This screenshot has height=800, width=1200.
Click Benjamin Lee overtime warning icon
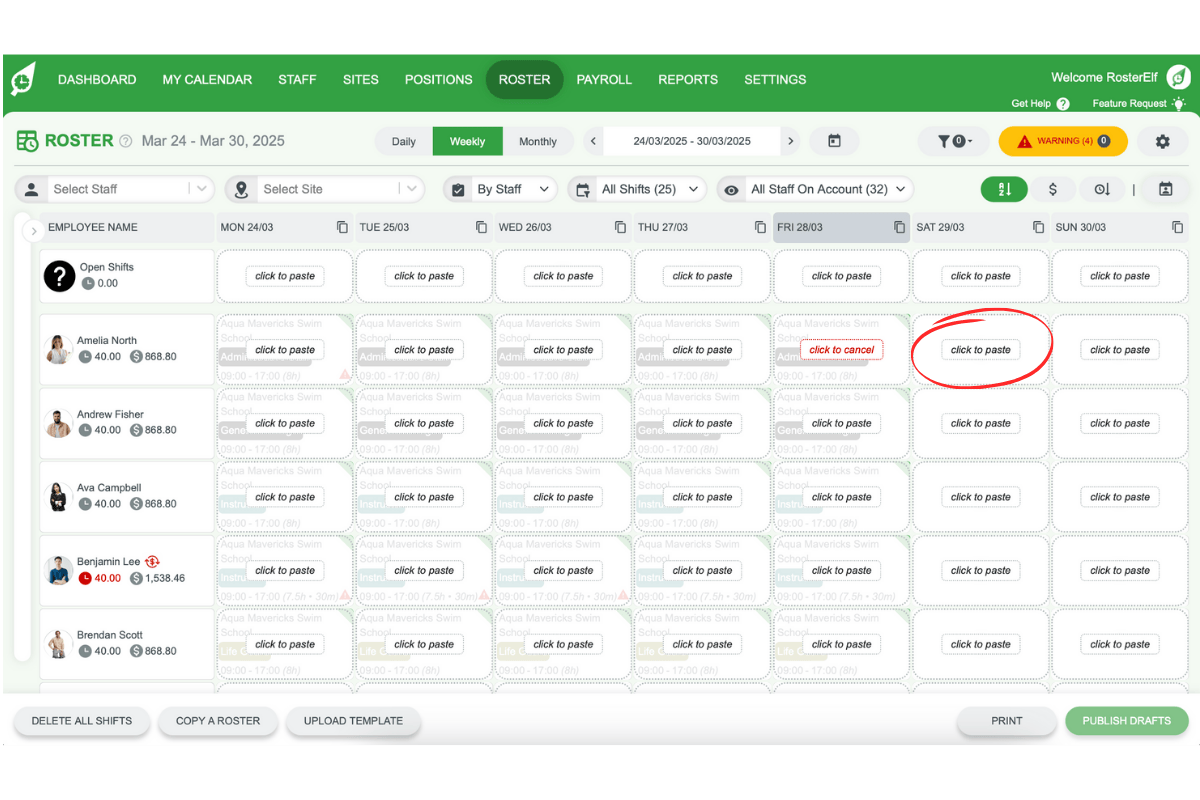pyautogui.click(x=152, y=562)
